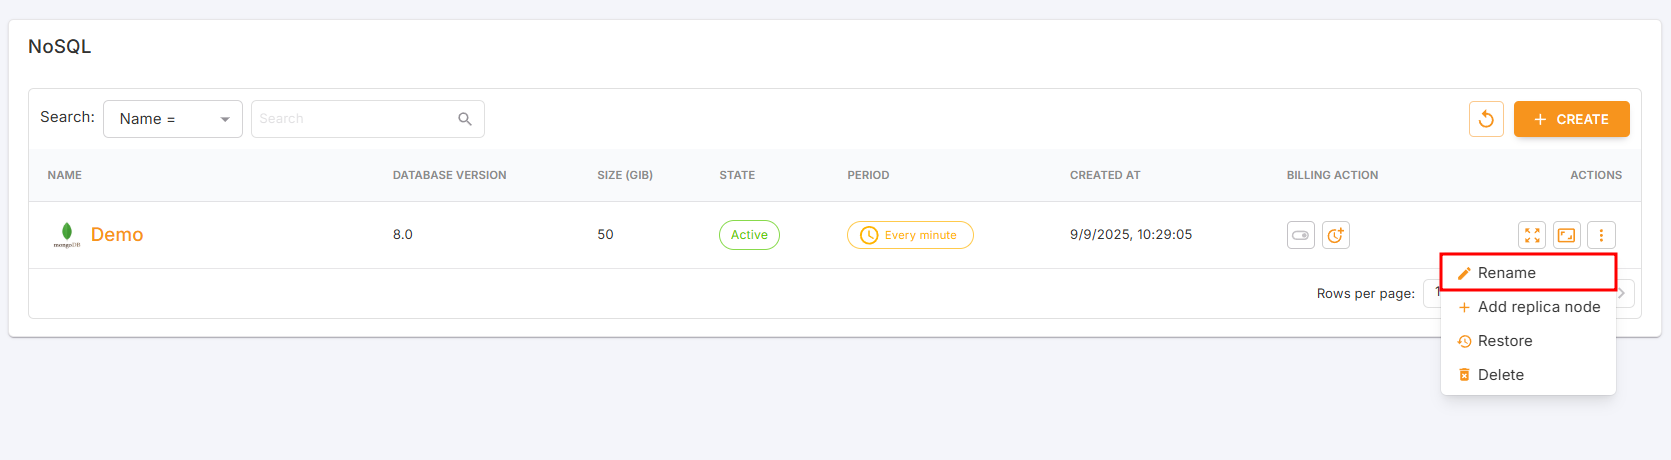Expand the Rows per page selector
The width and height of the screenshot is (1671, 460).
point(1432,293)
